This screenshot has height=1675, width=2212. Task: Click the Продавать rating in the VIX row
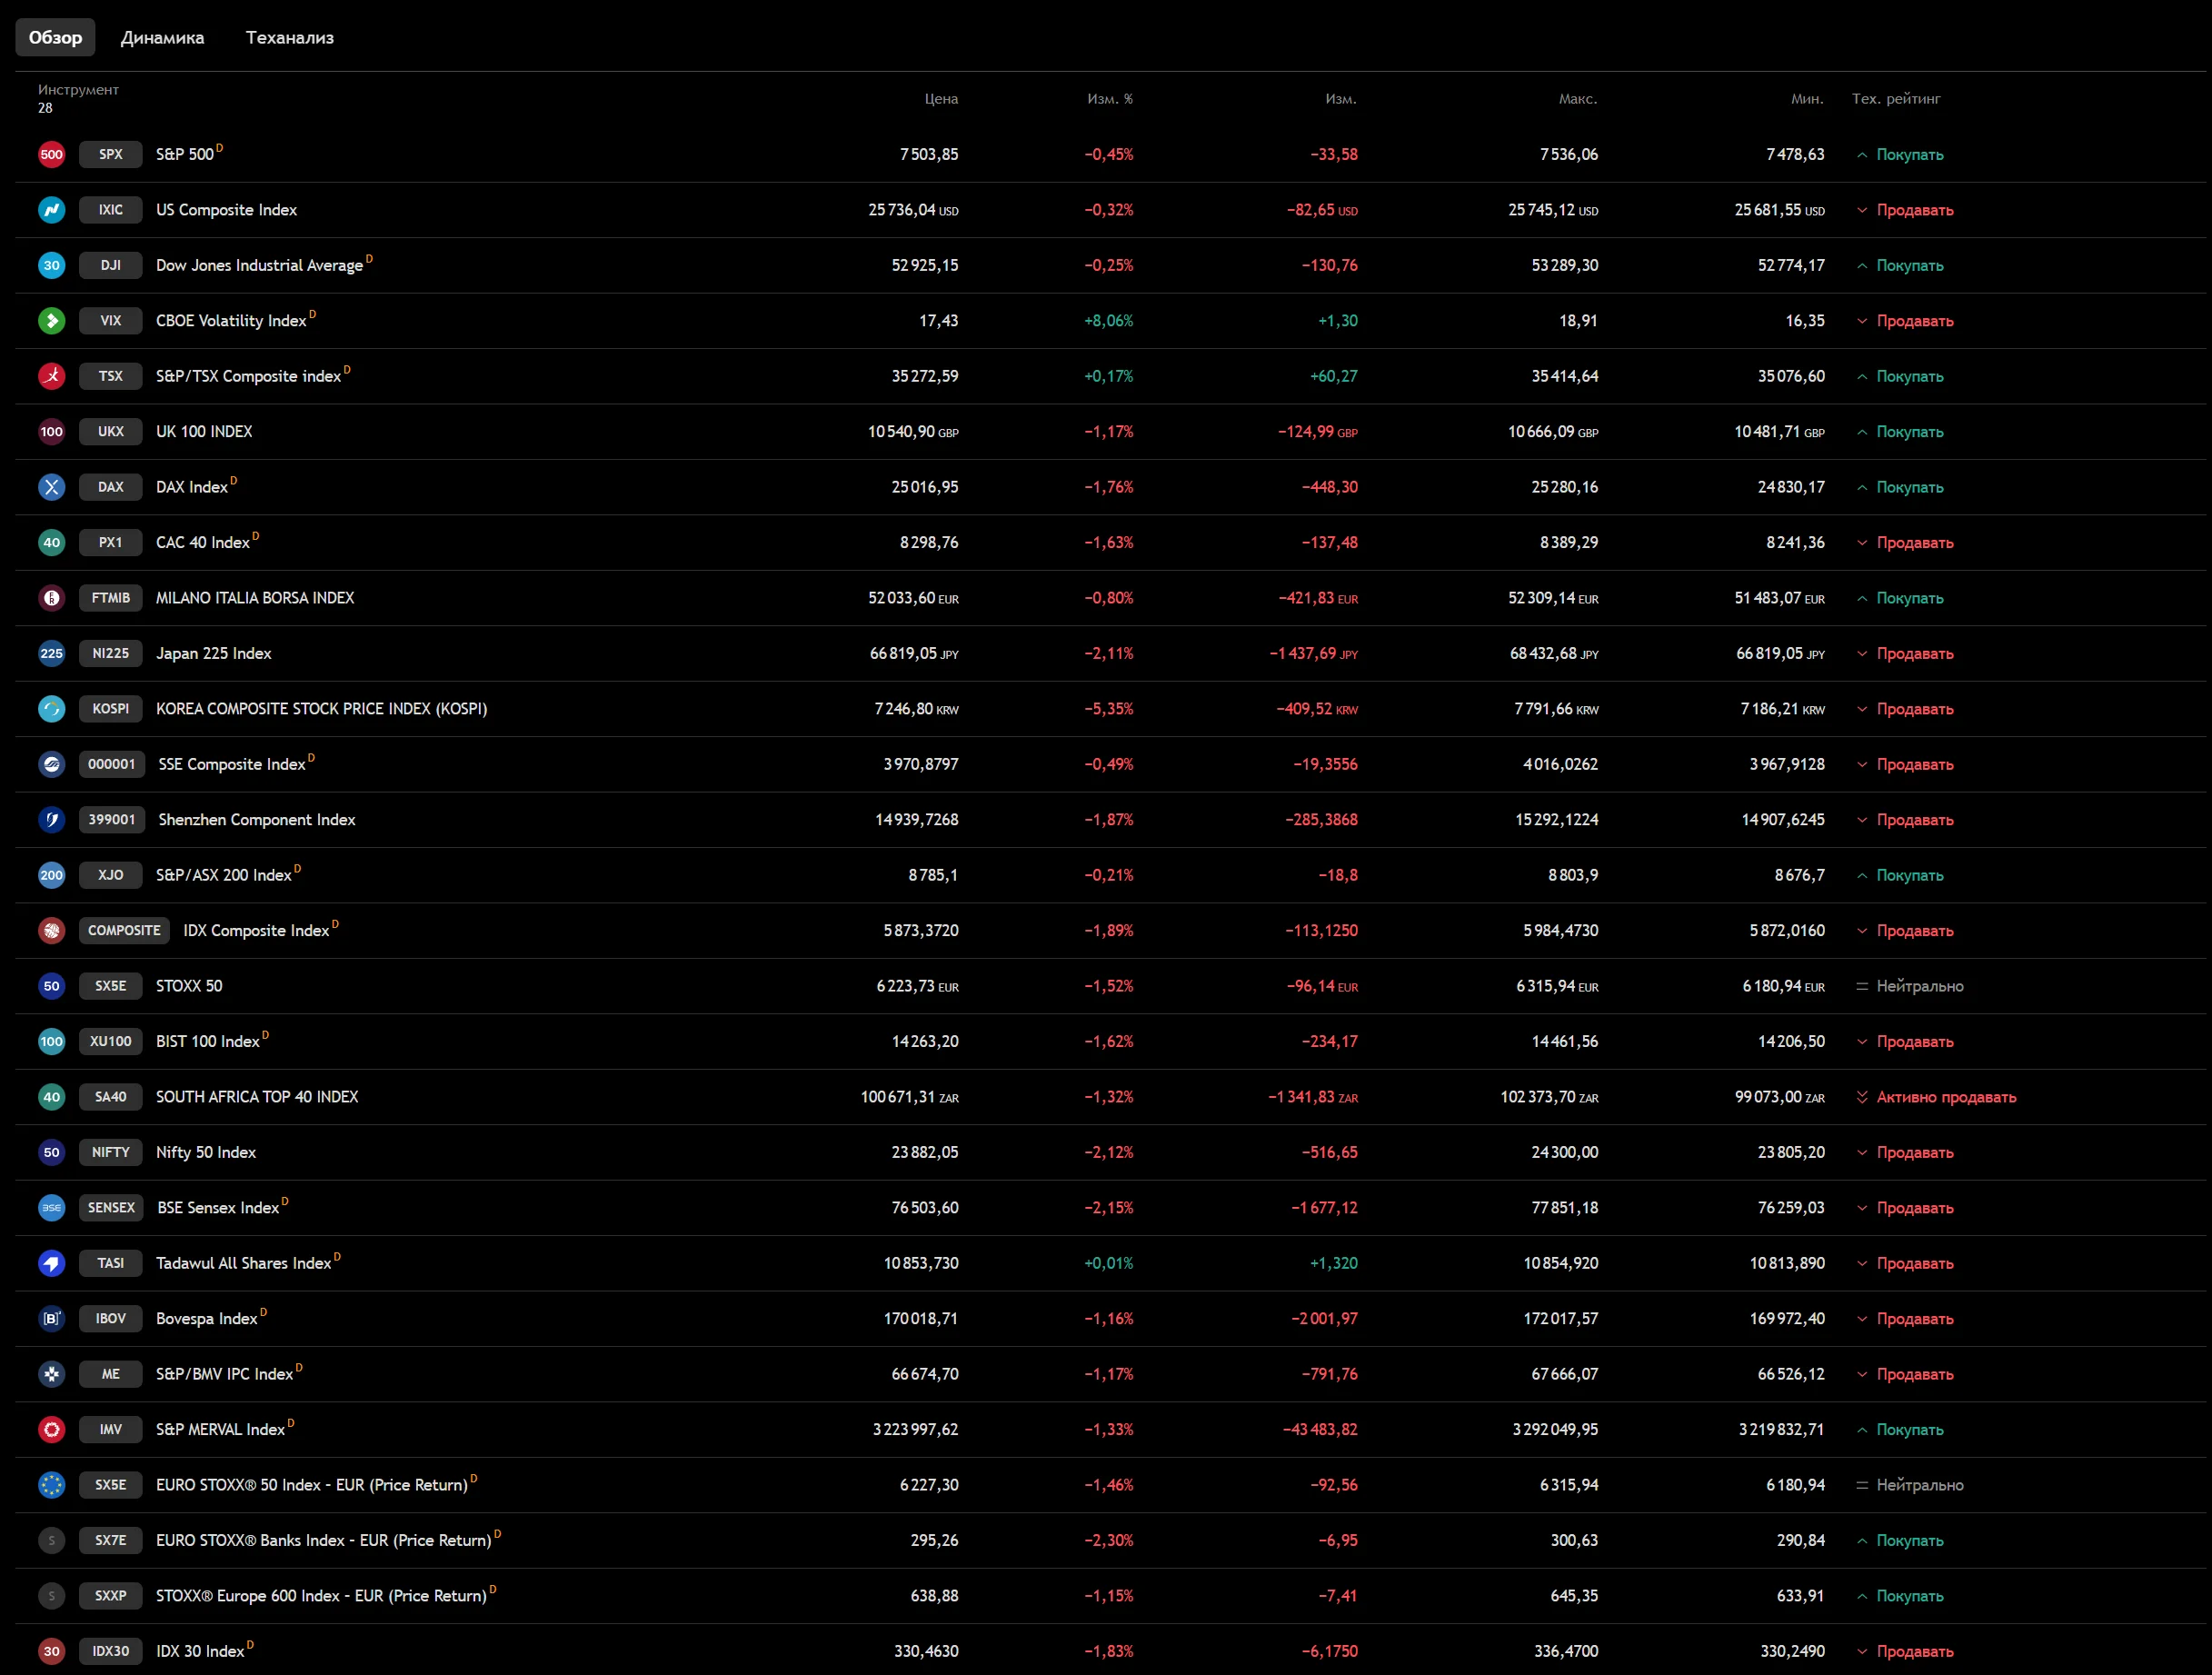pyautogui.click(x=1915, y=321)
